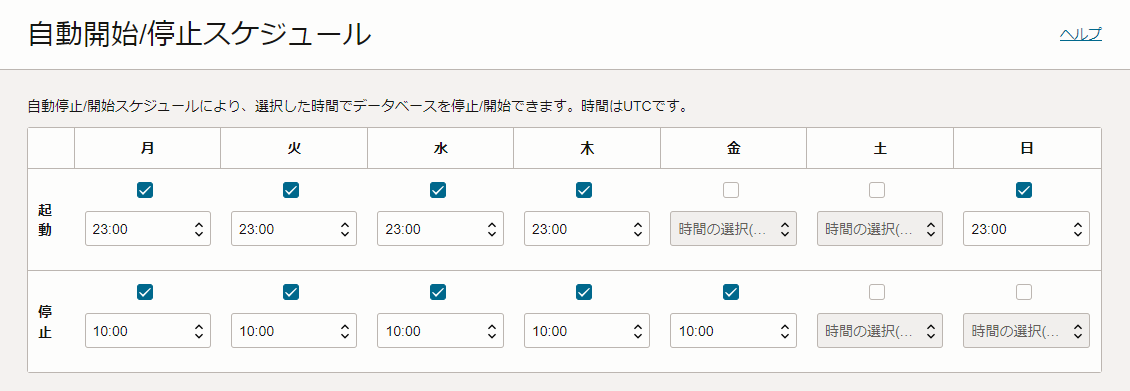1130x391 pixels.
Task: Open Thursday start time dropdown arrows
Action: [x=637, y=229]
